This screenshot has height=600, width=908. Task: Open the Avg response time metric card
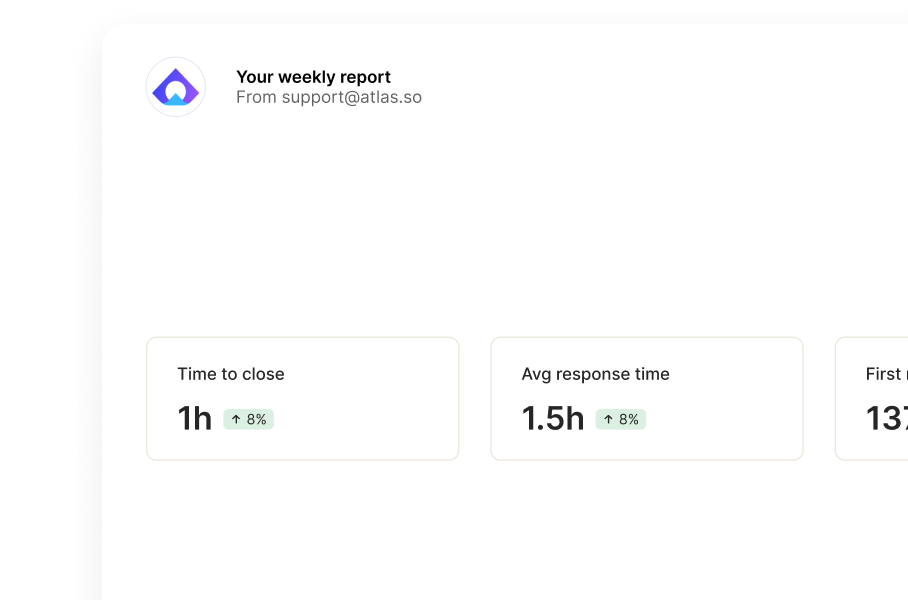(x=647, y=398)
